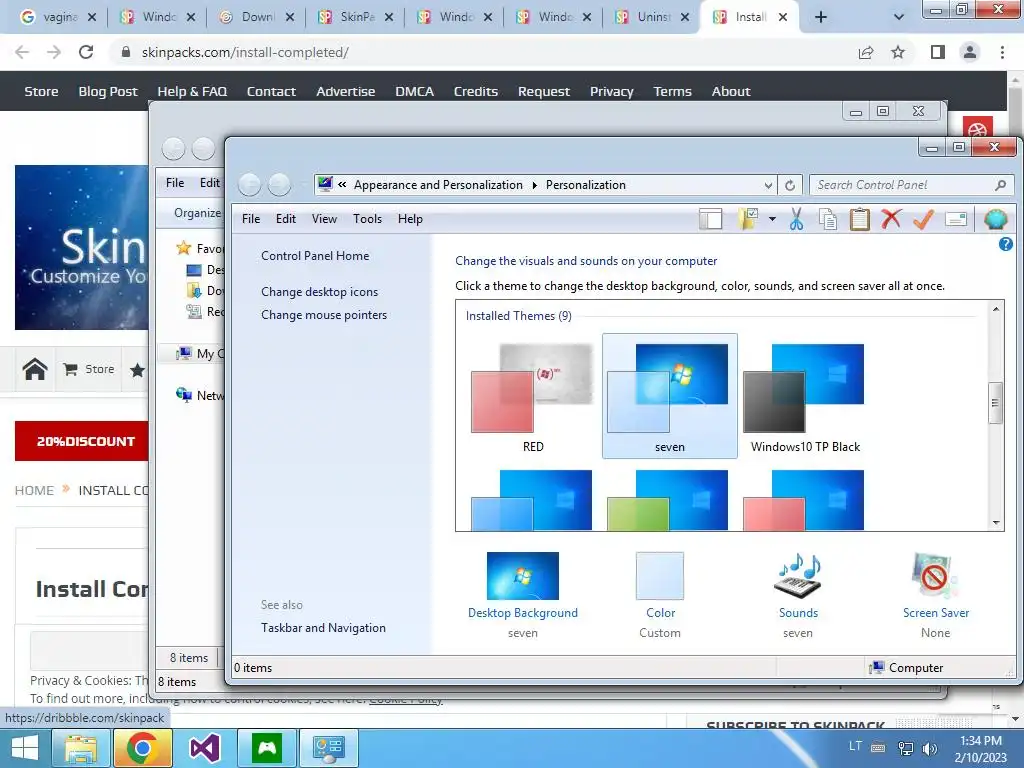The width and height of the screenshot is (1024, 768).
Task: Select the RED theme
Action: pos(532,398)
